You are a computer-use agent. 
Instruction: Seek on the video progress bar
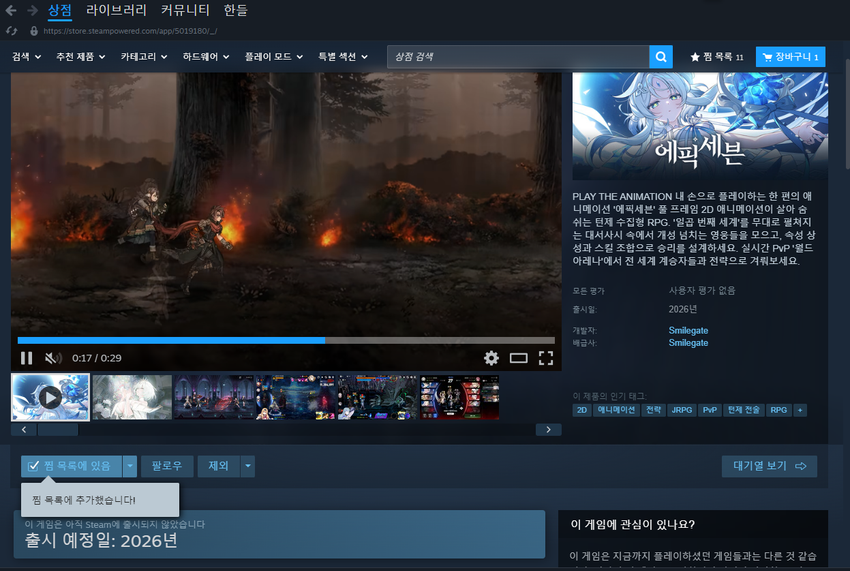[286, 341]
